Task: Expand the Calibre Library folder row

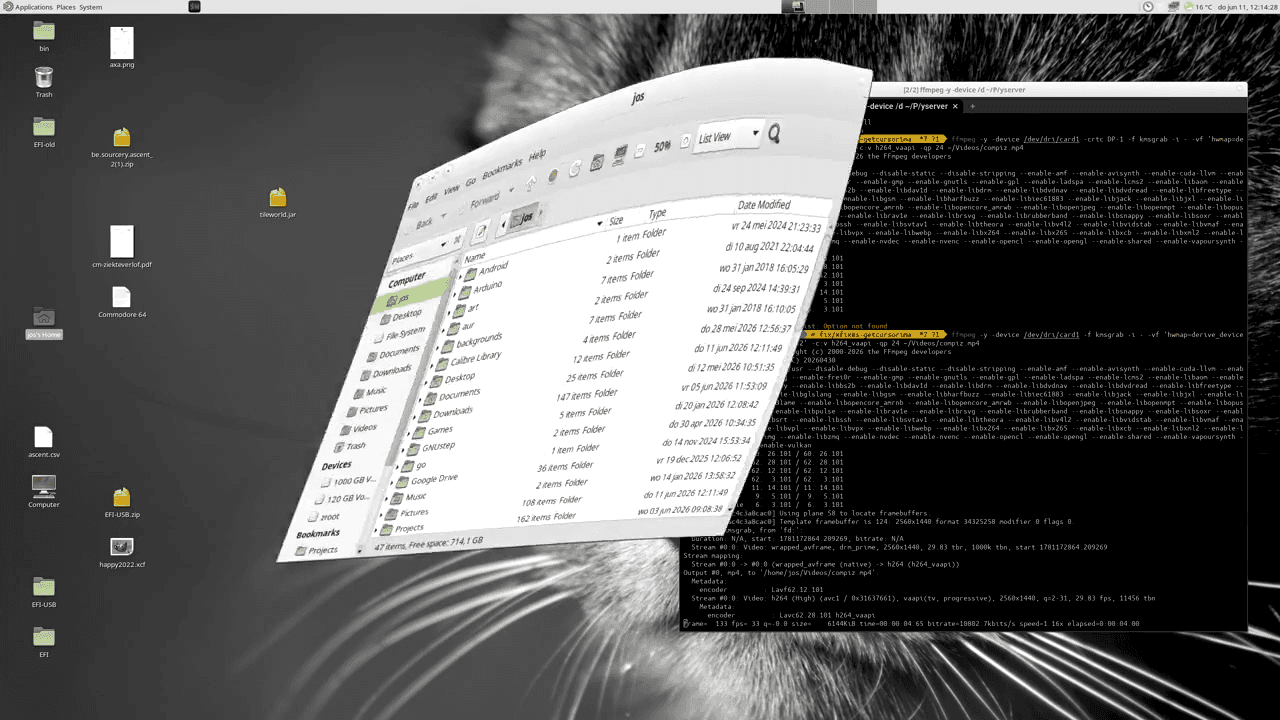Action: tap(431, 366)
